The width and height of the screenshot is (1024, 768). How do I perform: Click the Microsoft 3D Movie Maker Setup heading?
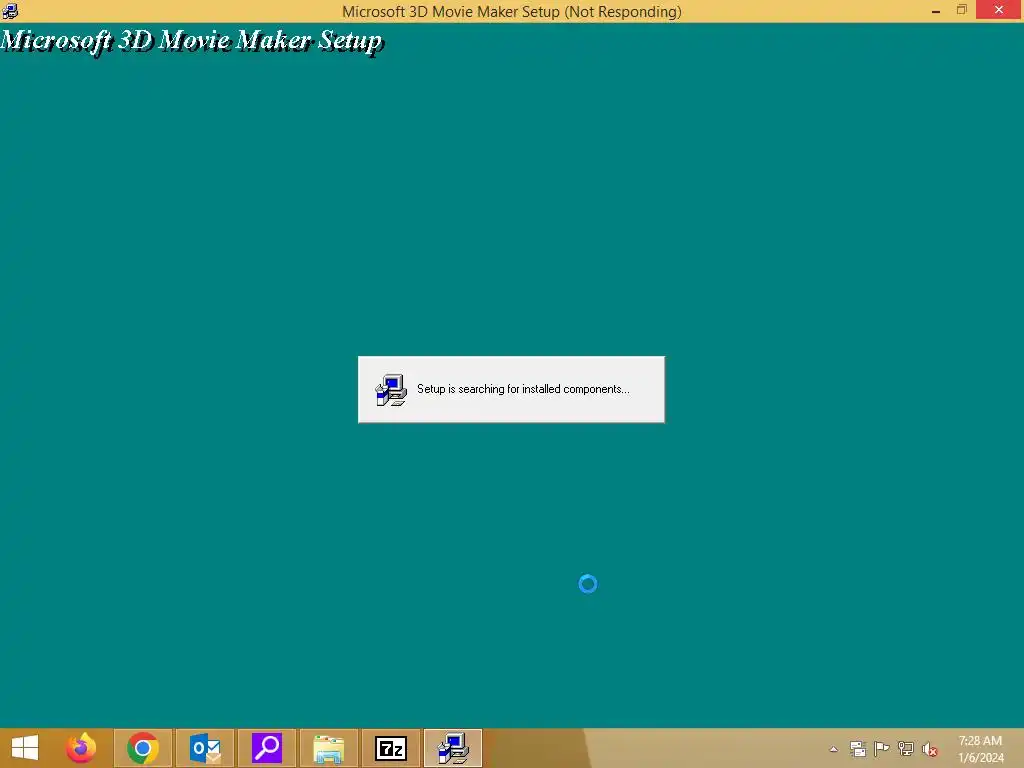(192, 41)
